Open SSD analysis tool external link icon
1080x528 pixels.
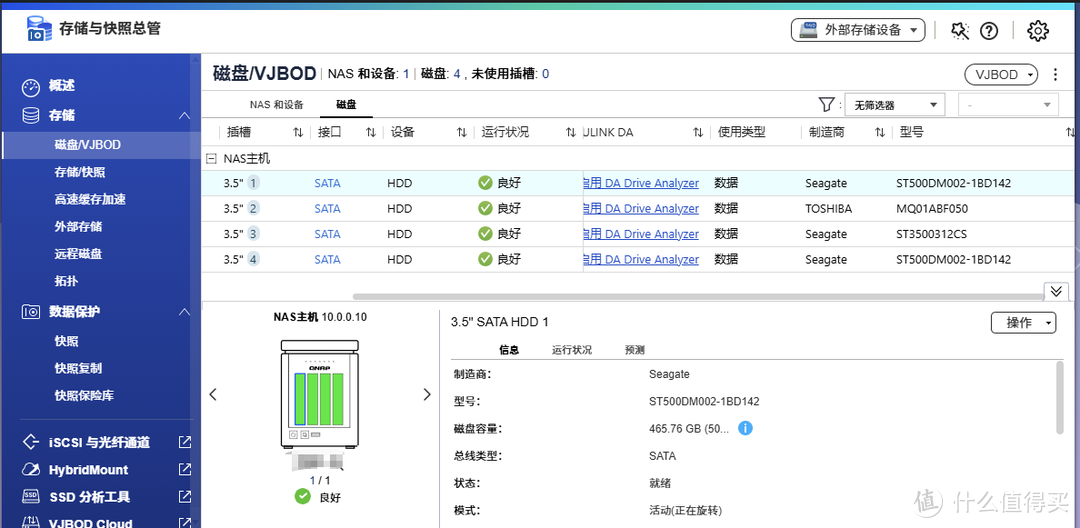coord(185,496)
